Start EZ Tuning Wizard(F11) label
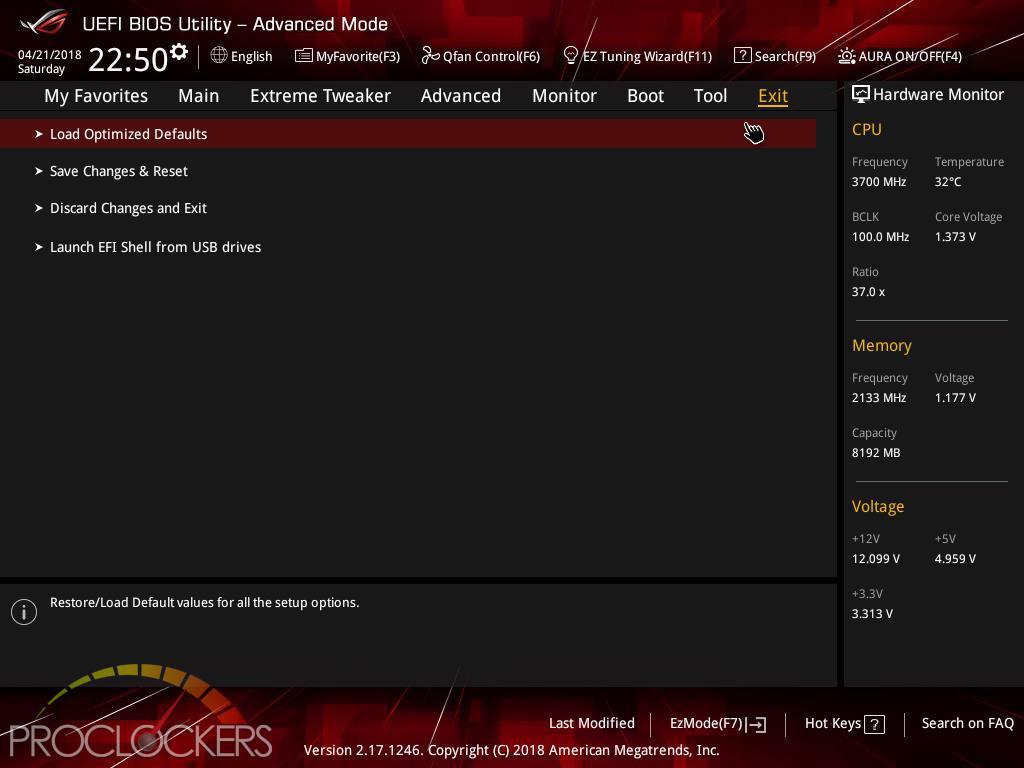Viewport: 1024px width, 768px height. (647, 56)
